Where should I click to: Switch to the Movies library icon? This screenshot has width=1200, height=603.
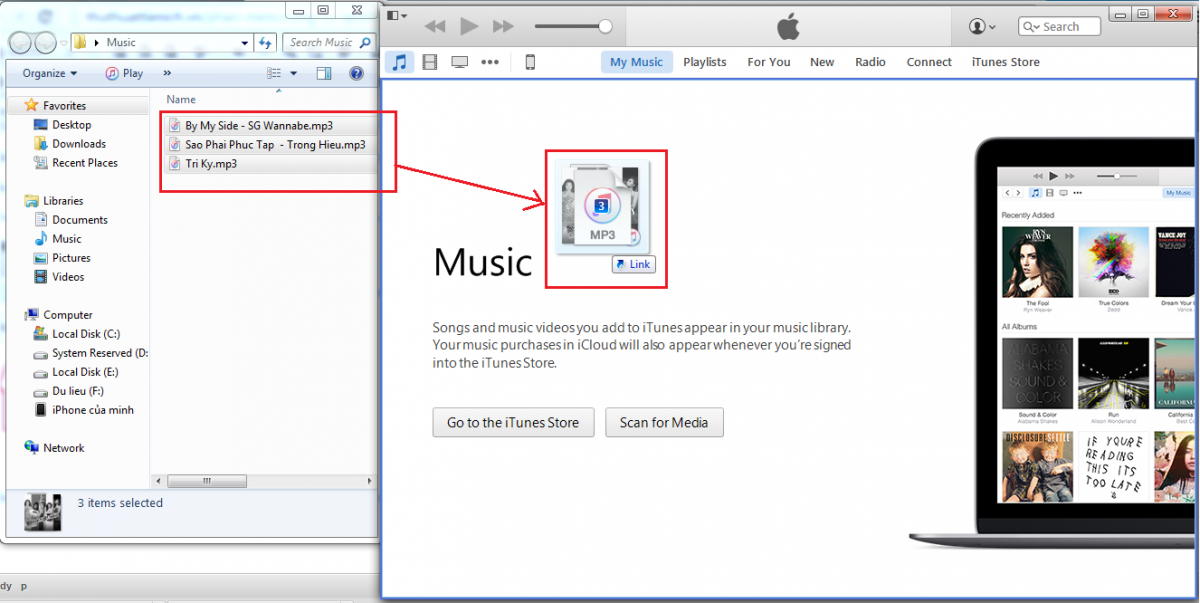coord(430,62)
